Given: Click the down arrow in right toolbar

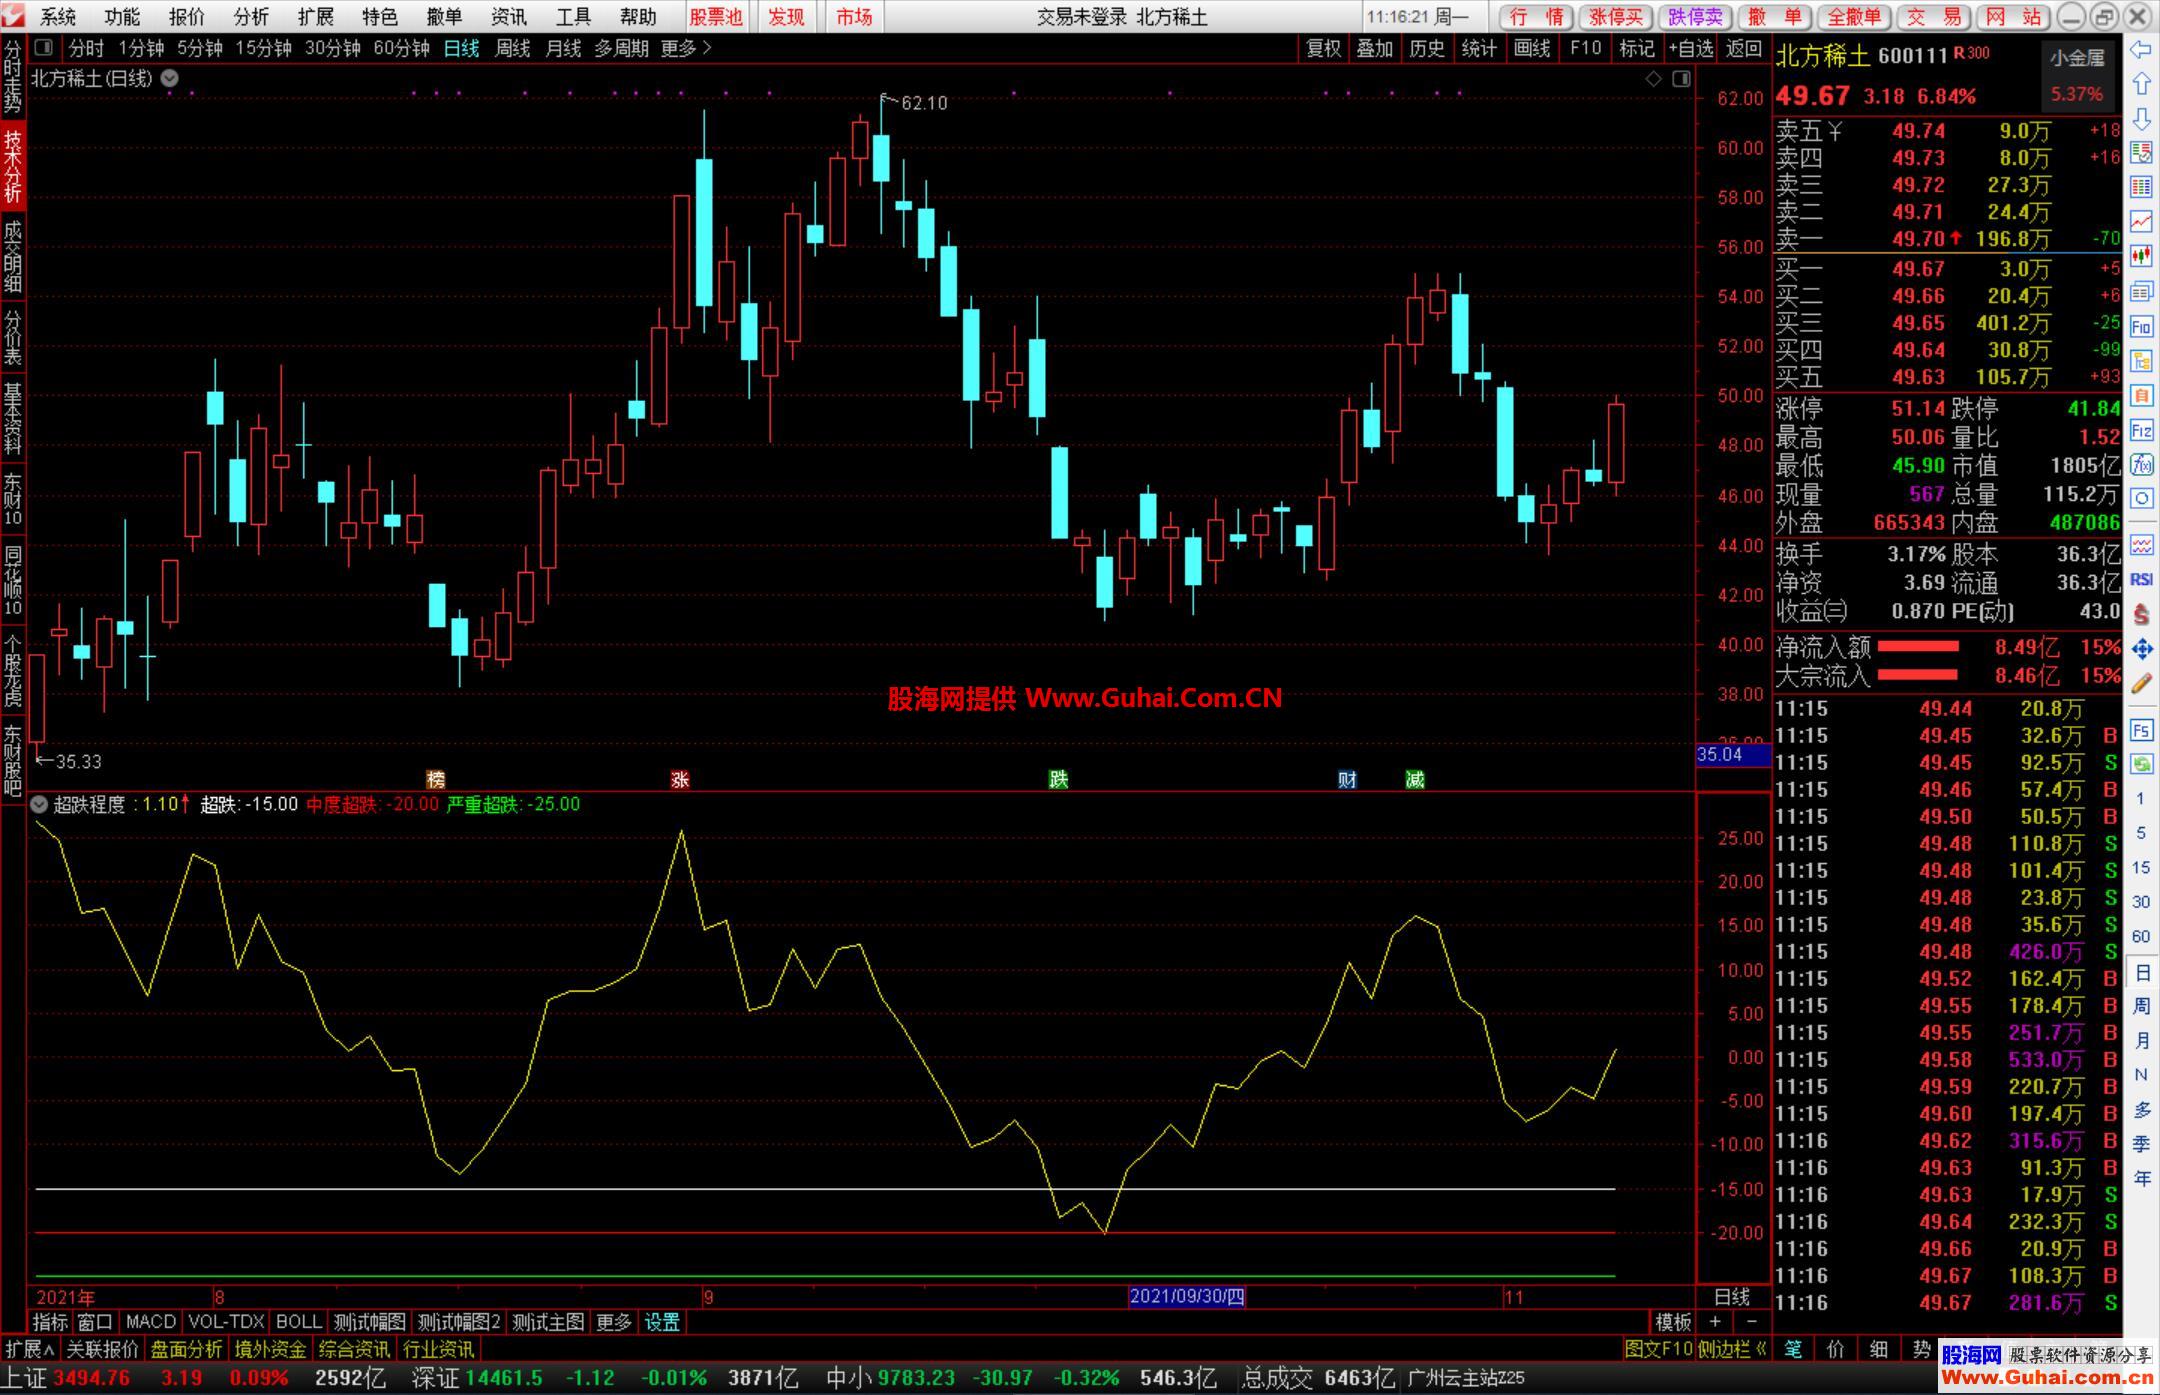Looking at the screenshot, I should point(2141,119).
